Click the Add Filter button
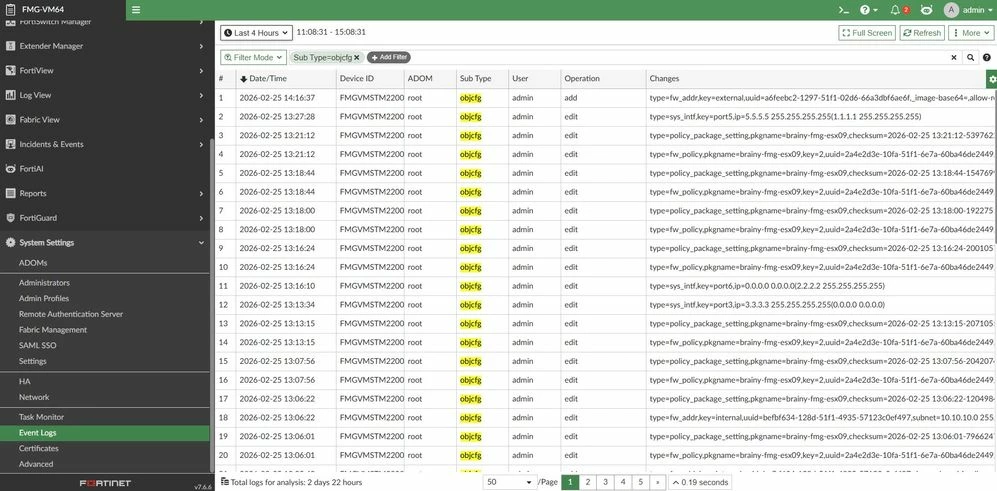The width and height of the screenshot is (997, 491). 389,57
